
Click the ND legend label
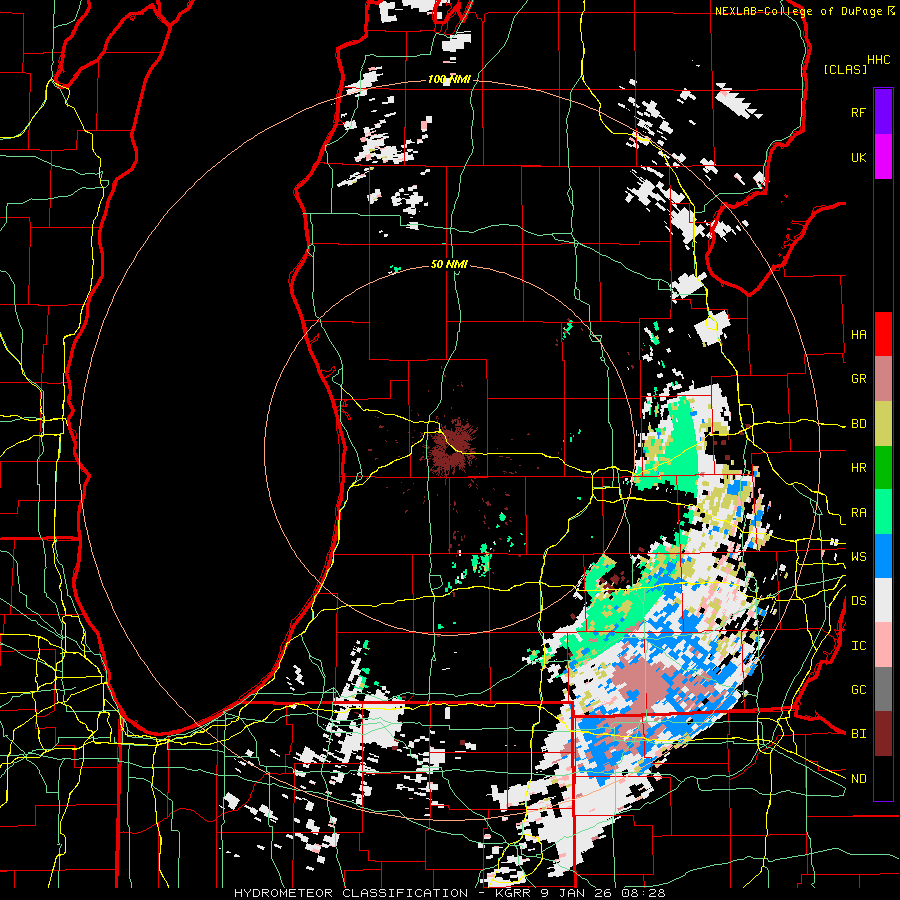tap(858, 779)
